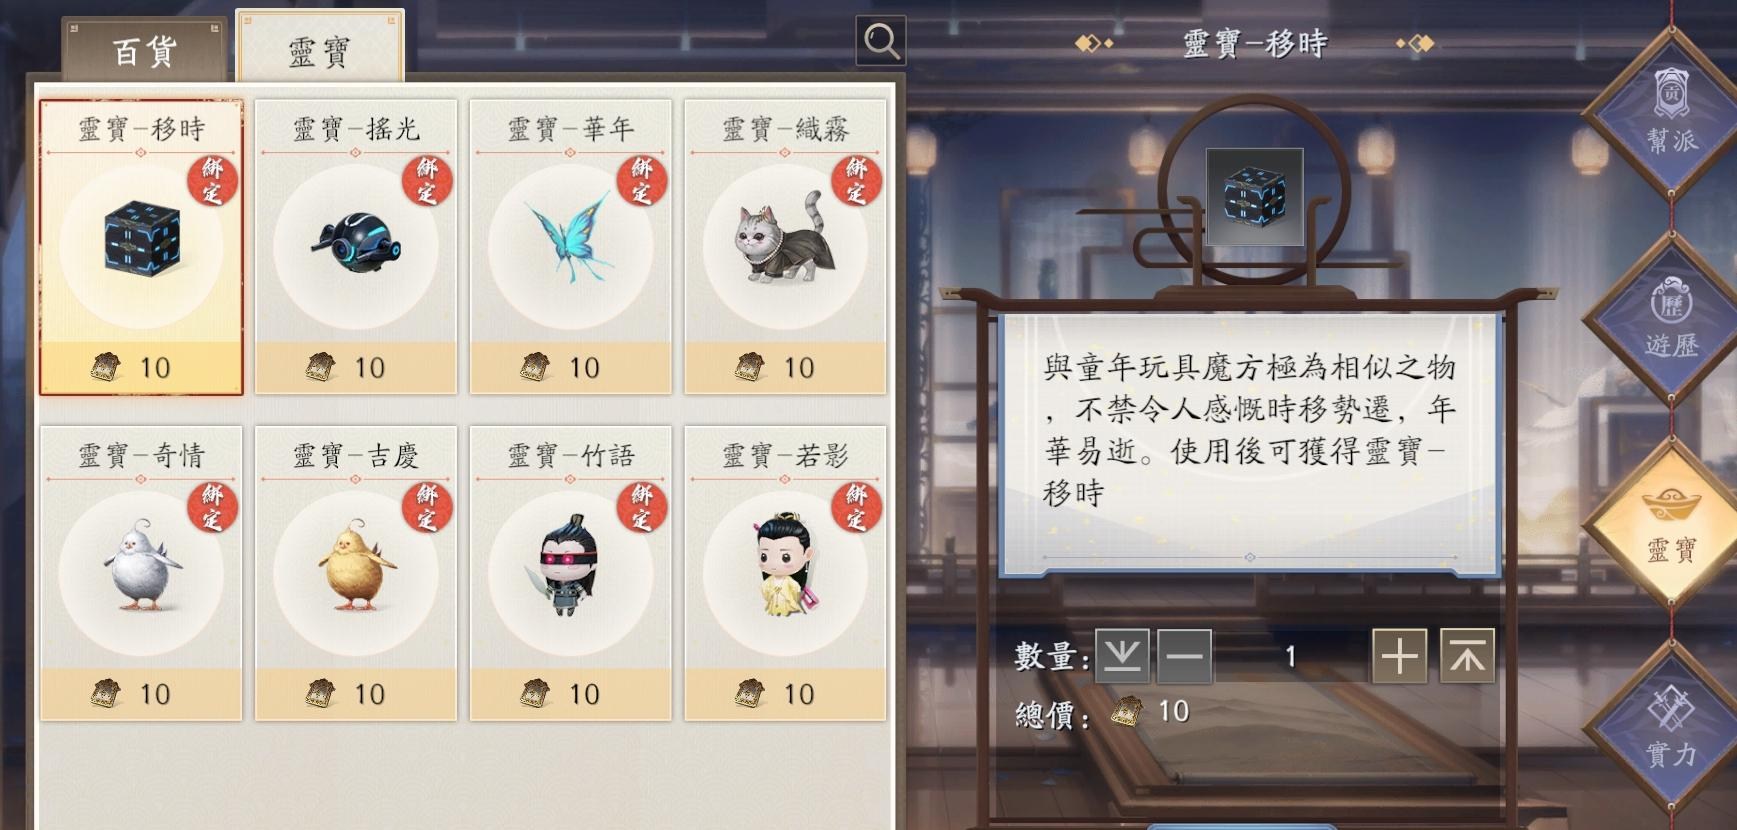Select the 靈寶-奇情 white bird item

(x=141, y=573)
